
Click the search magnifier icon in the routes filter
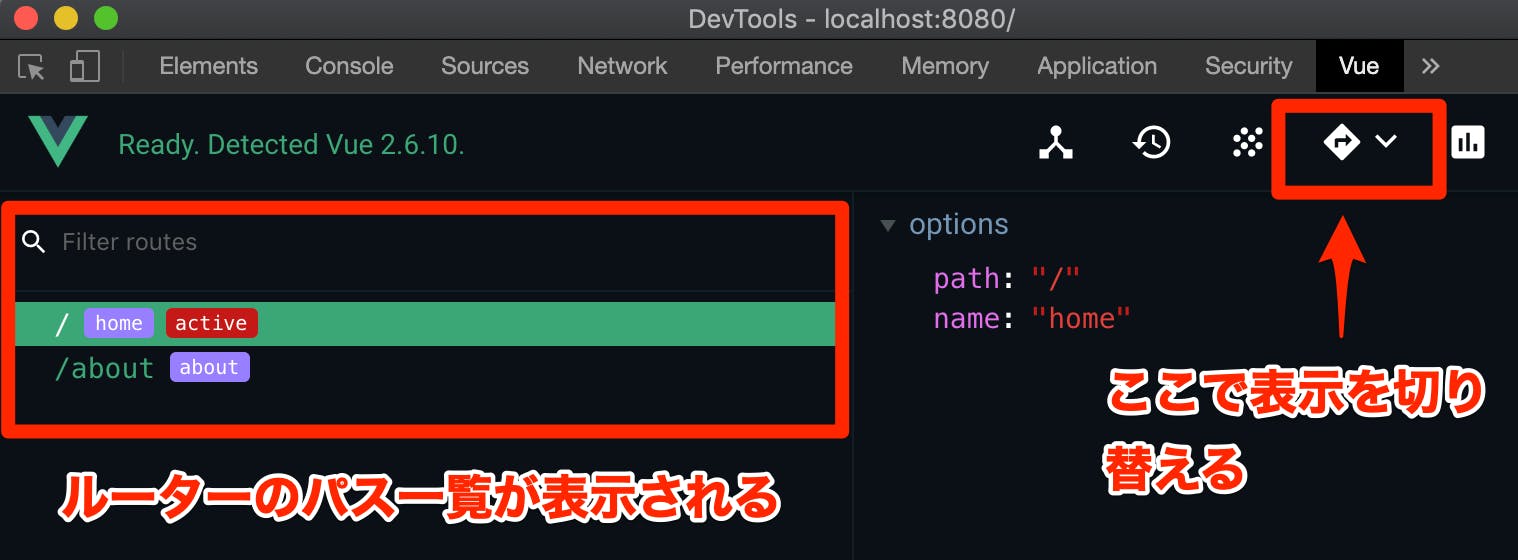tap(34, 242)
